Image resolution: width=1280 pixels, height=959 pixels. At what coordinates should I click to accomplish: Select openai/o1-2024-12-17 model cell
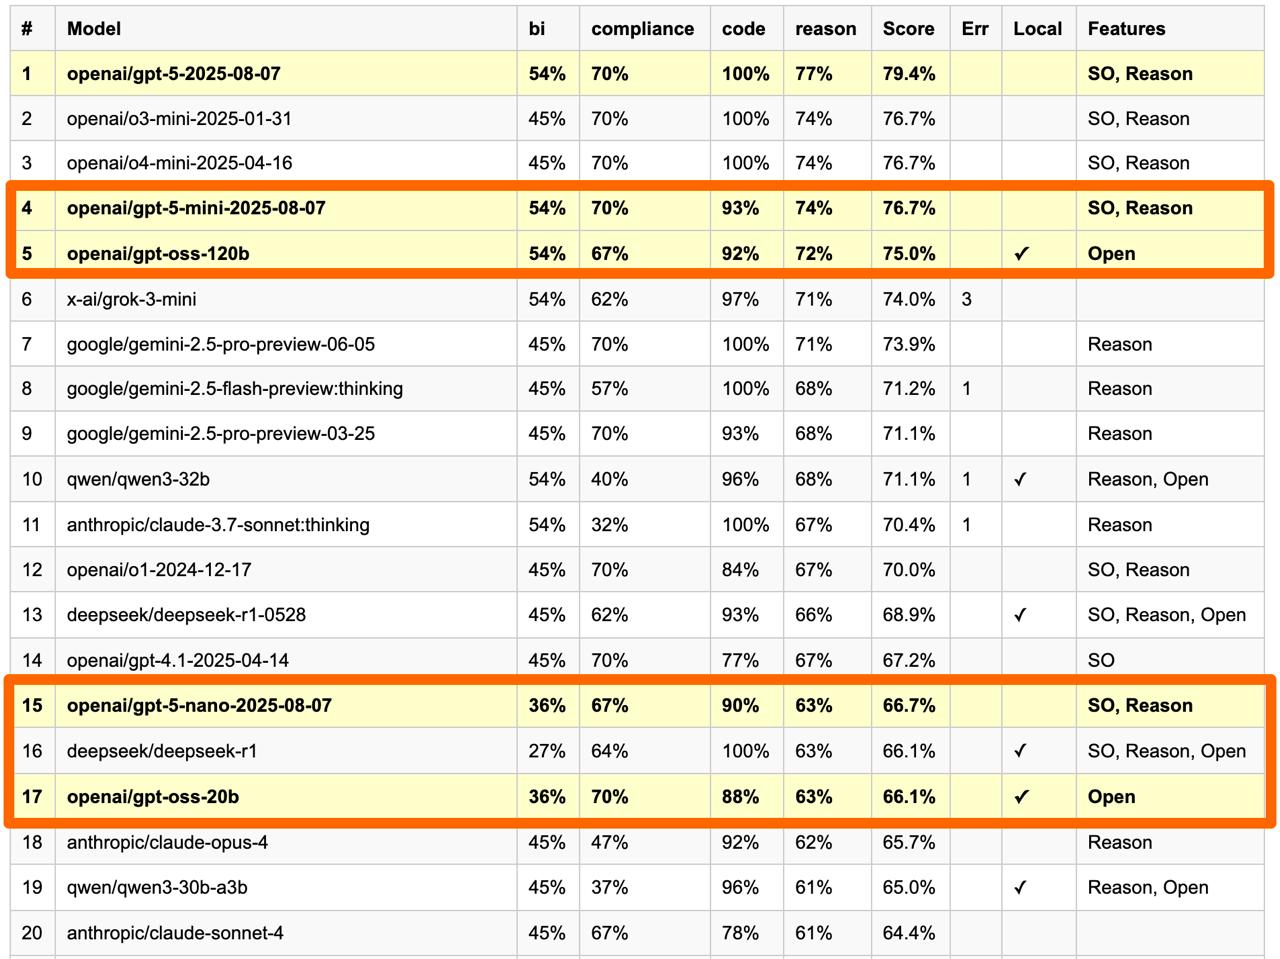coord(286,570)
